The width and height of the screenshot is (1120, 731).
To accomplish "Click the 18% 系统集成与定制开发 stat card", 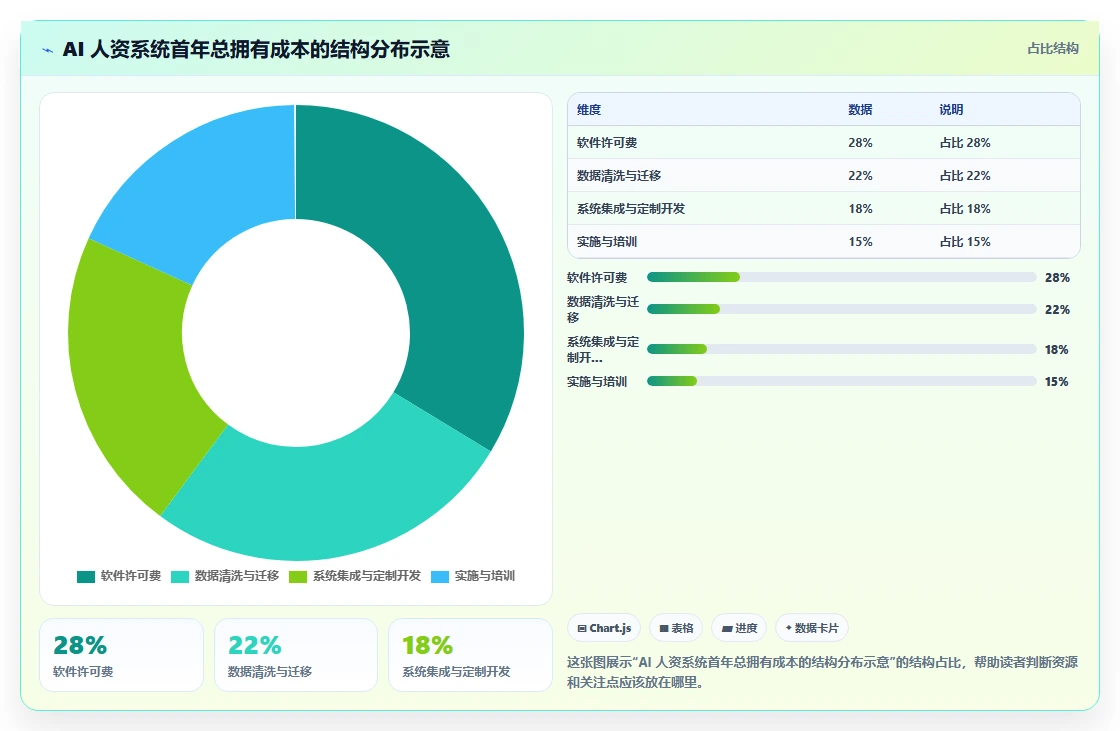I will click(470, 655).
